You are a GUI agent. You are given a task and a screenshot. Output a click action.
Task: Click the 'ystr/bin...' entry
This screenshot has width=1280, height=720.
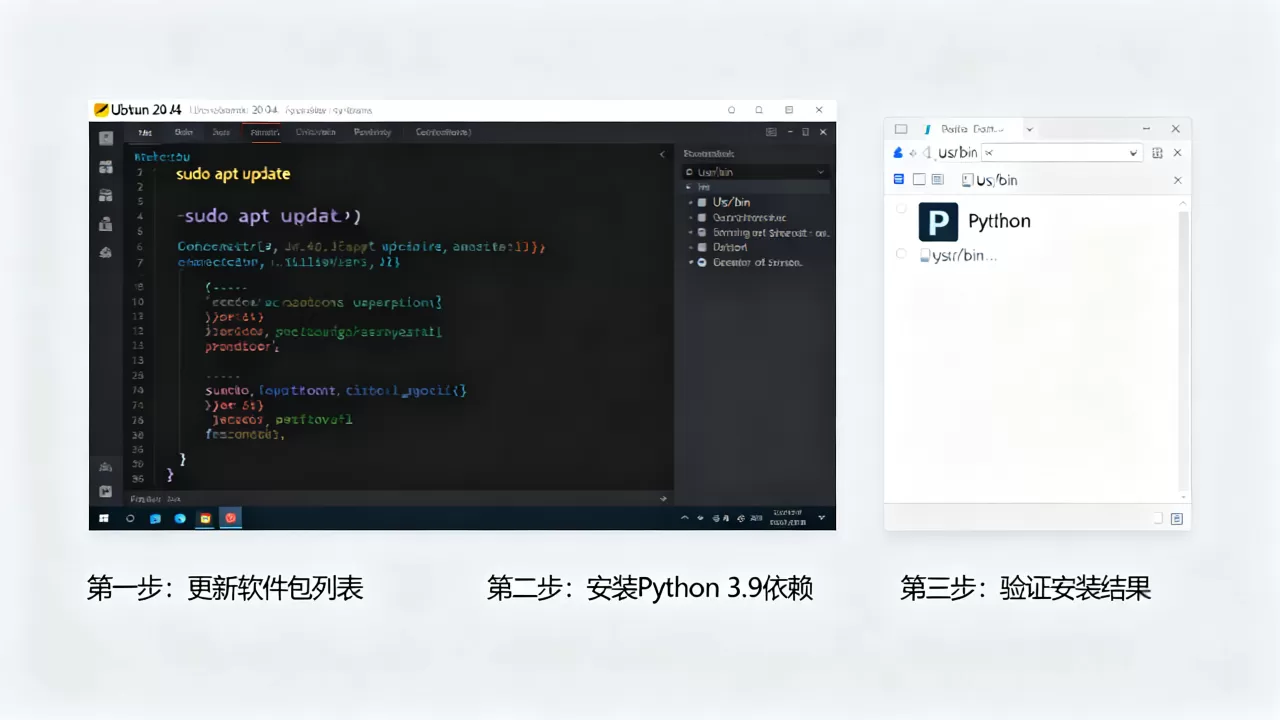(959, 255)
